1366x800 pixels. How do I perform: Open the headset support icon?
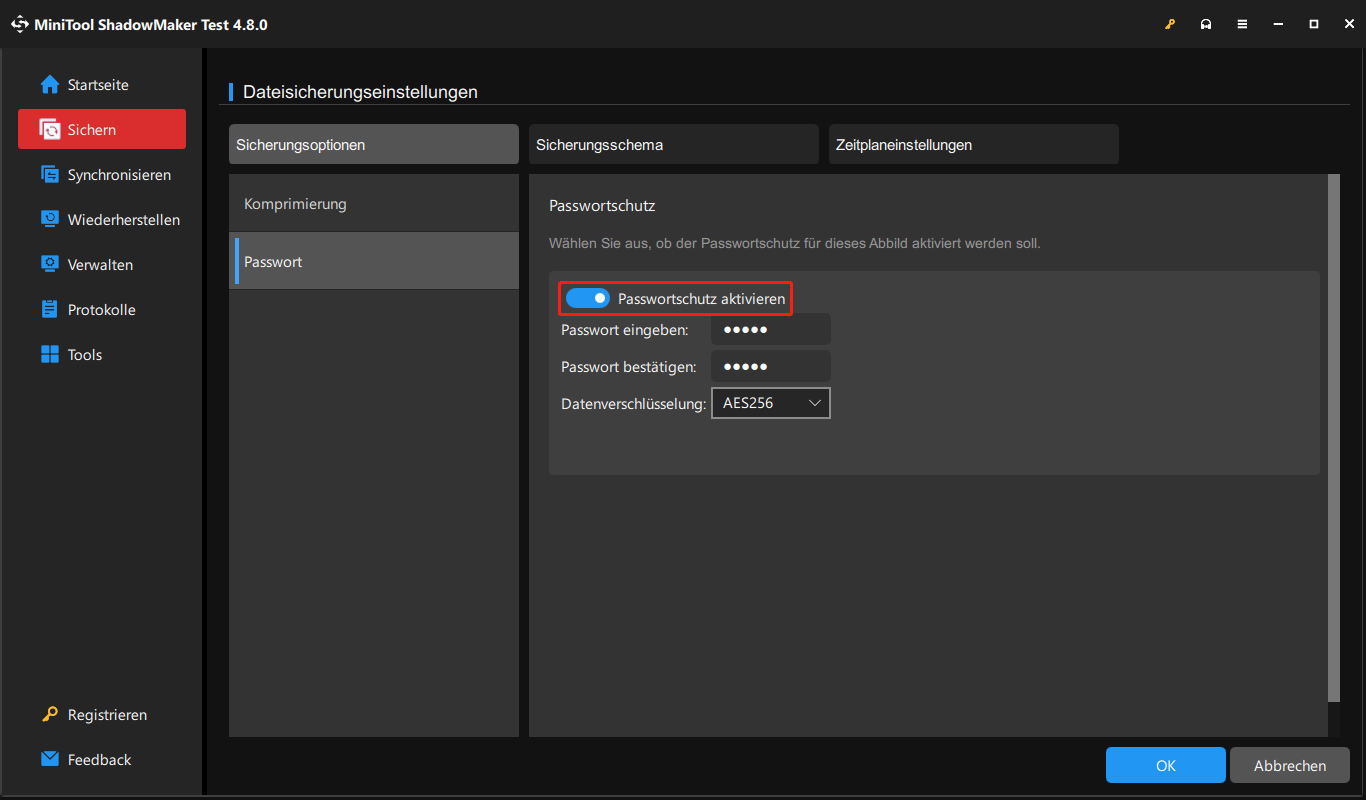(x=1206, y=23)
